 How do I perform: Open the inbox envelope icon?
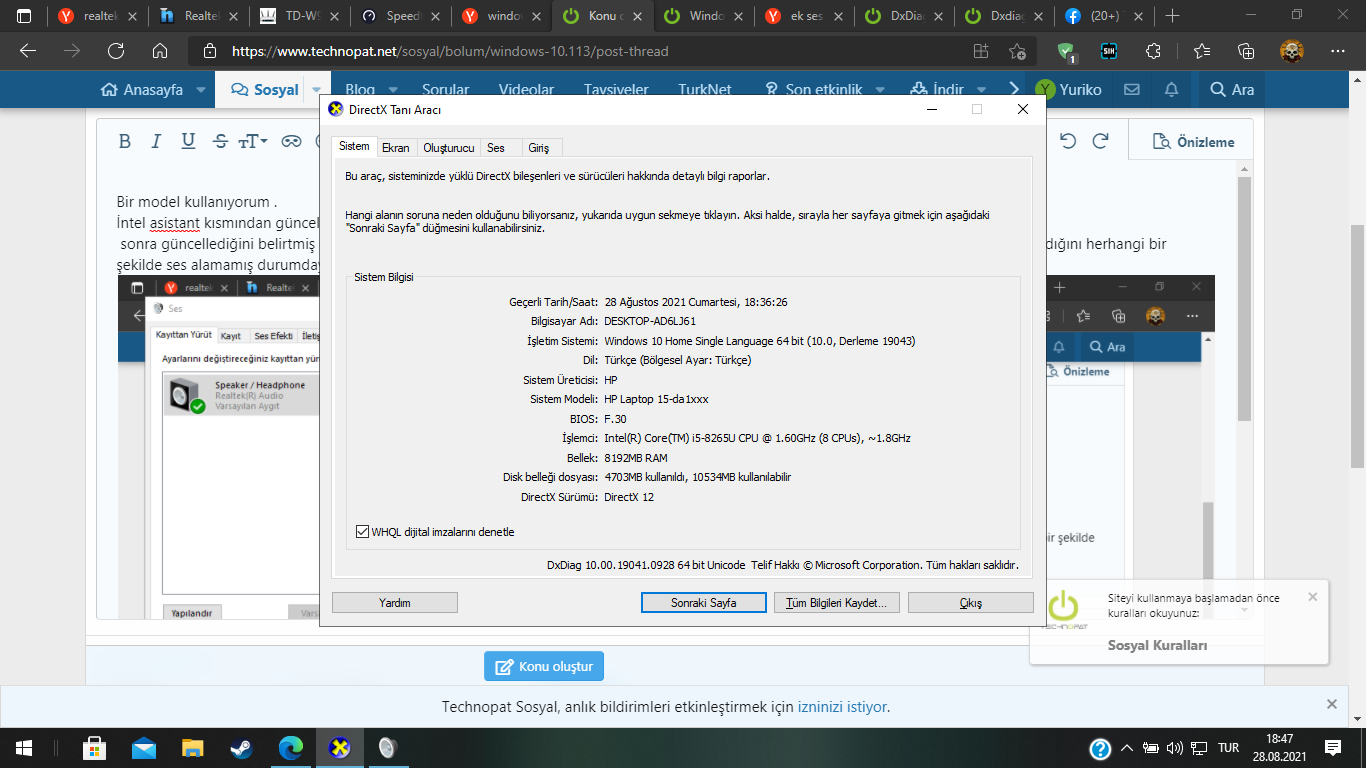click(1132, 89)
